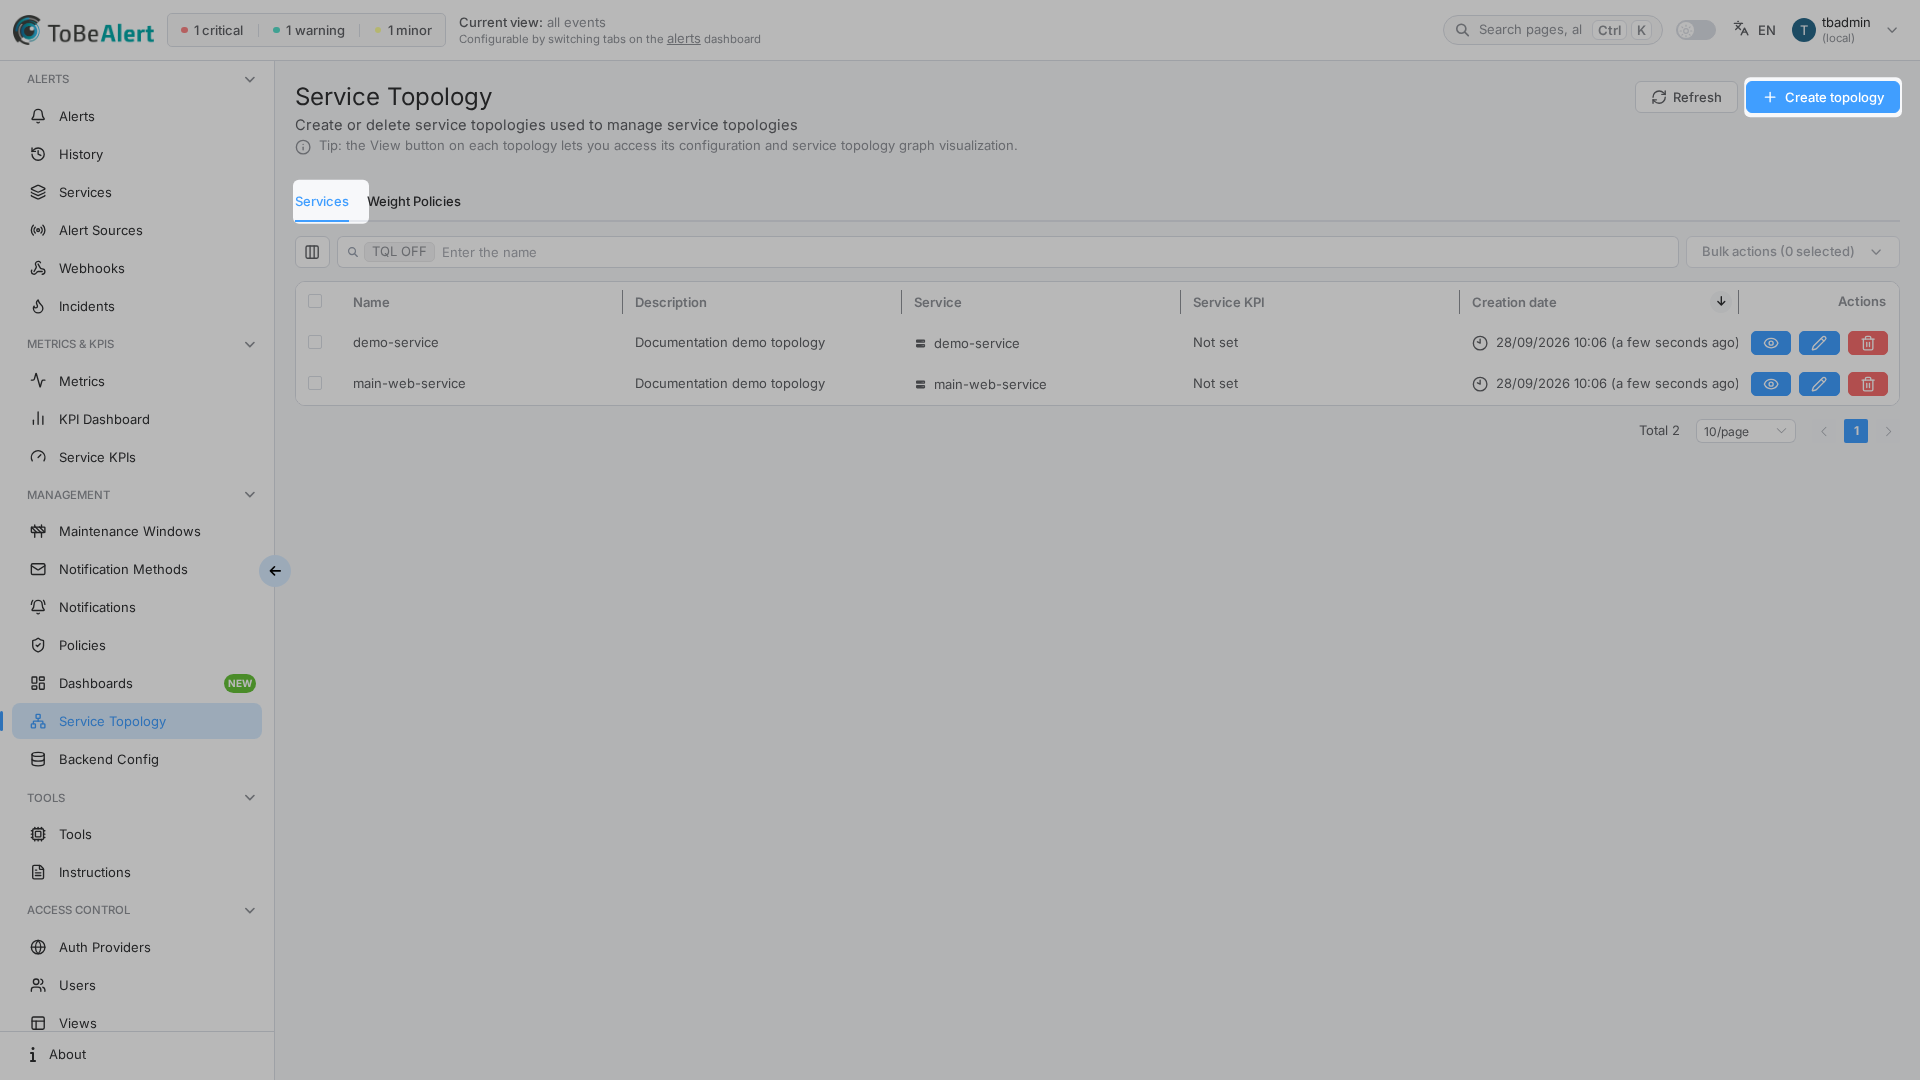Collapse the METRICS & KPIS section
This screenshot has height=1080, width=1920.
tap(250, 344)
